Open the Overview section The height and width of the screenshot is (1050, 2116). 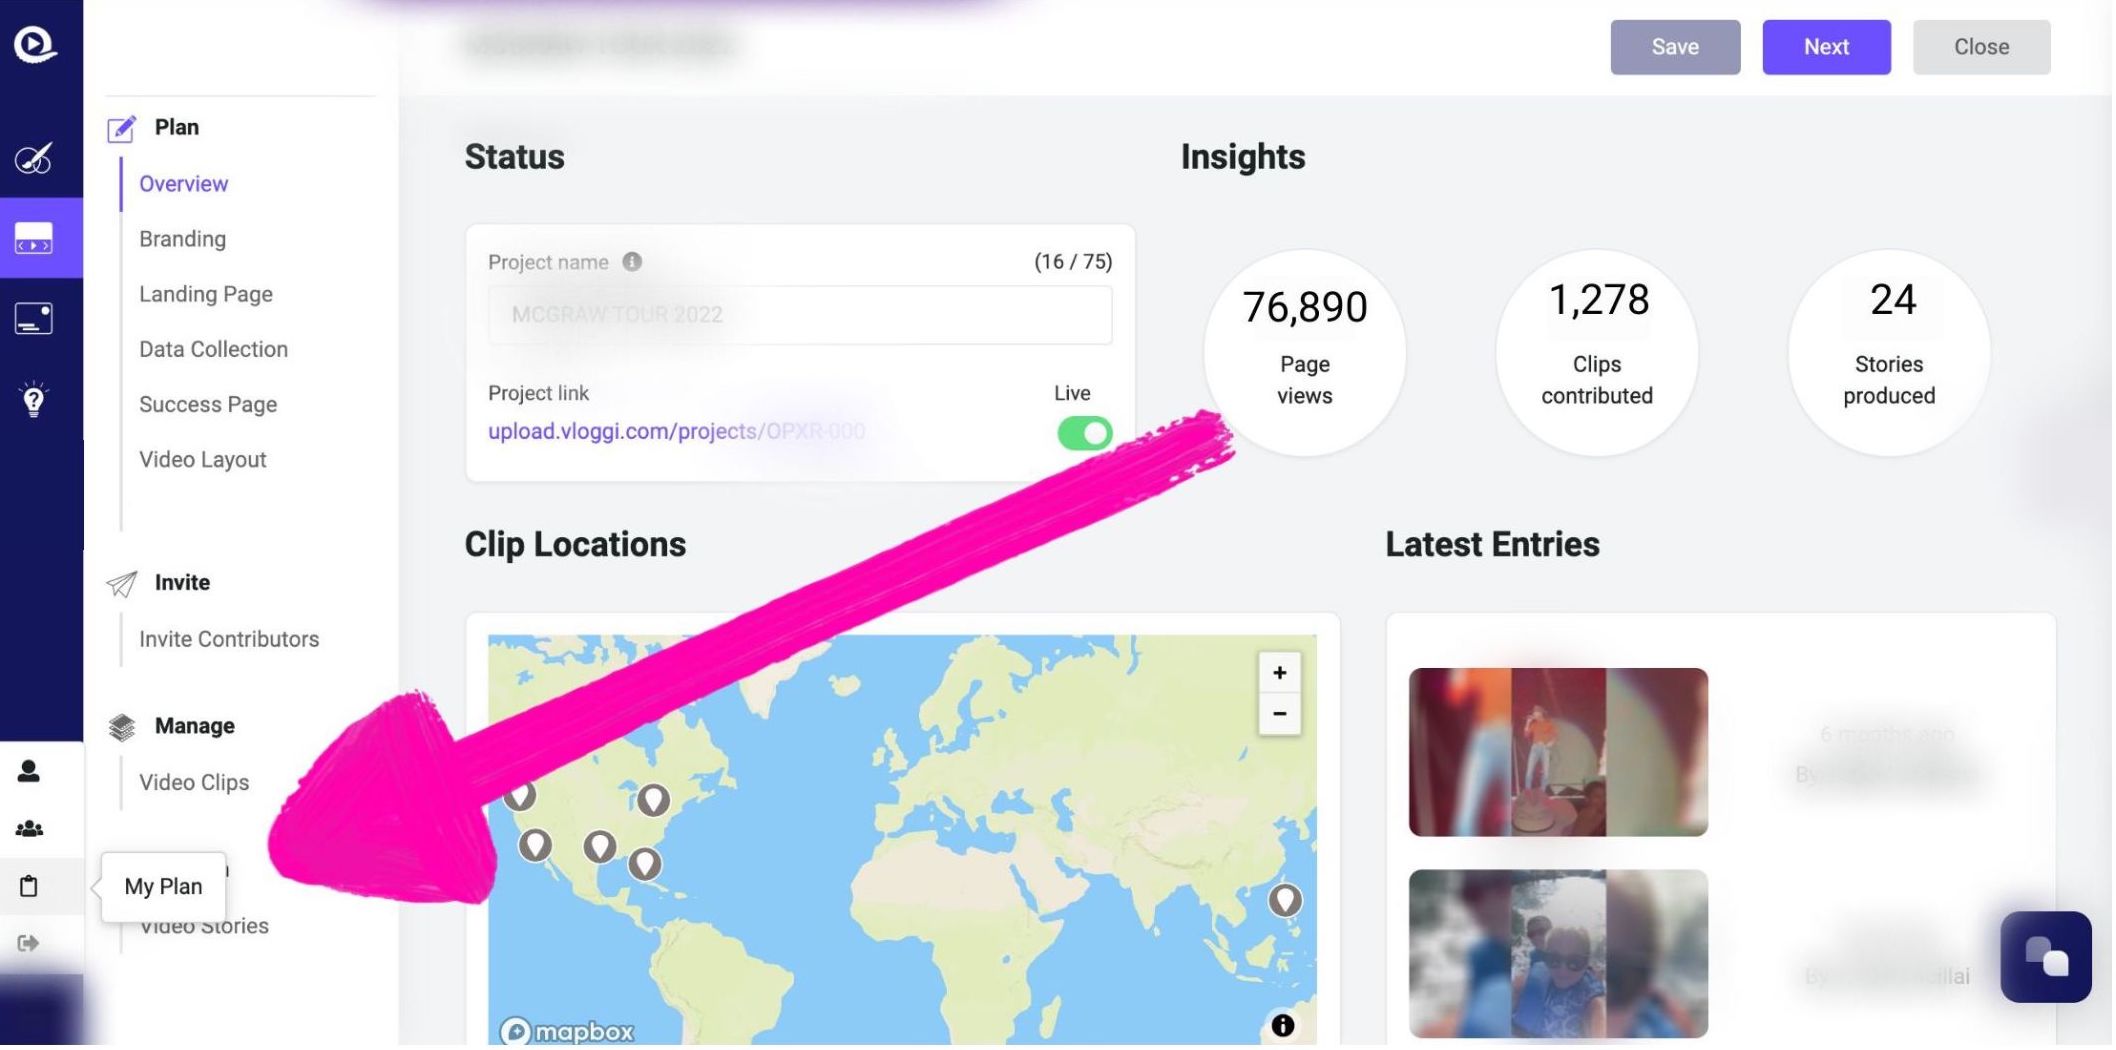pos(184,184)
